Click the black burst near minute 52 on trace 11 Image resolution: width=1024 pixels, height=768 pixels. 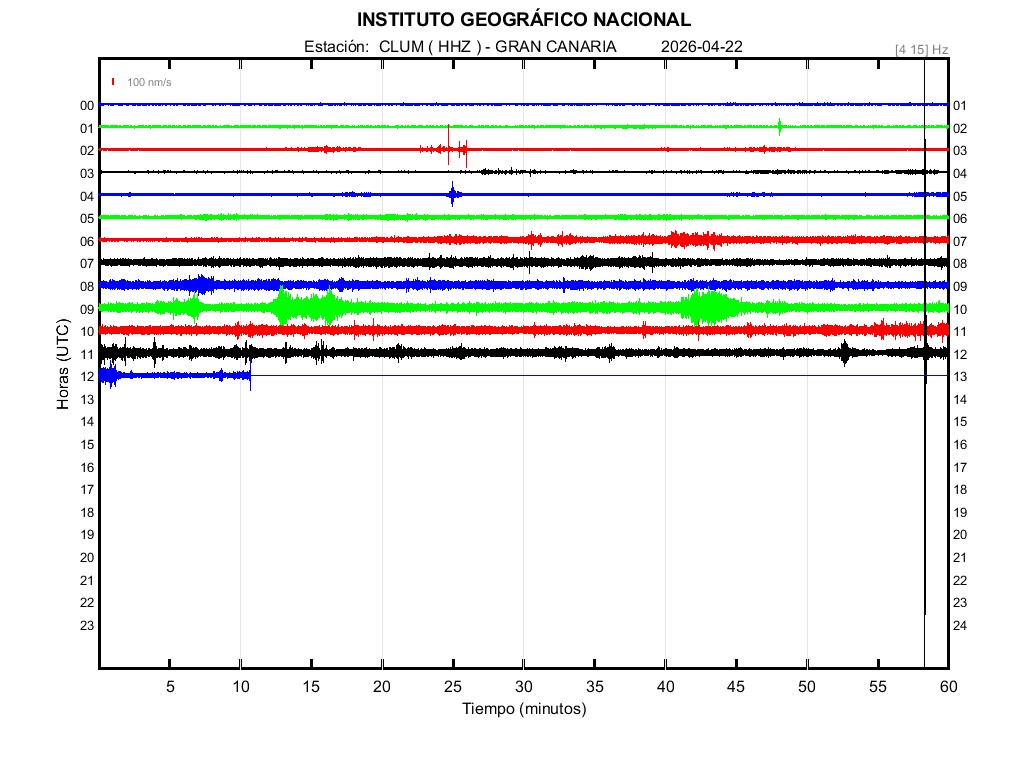pyautogui.click(x=845, y=352)
